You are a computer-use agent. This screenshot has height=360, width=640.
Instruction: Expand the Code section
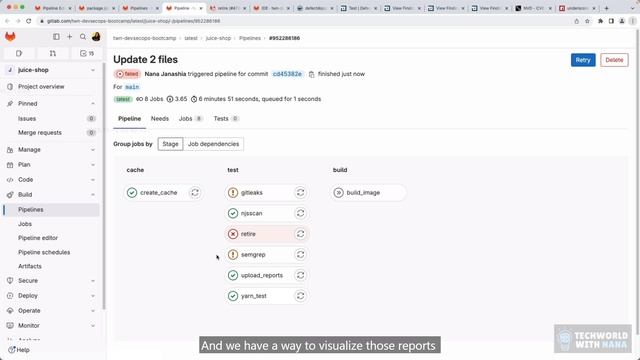93,180
